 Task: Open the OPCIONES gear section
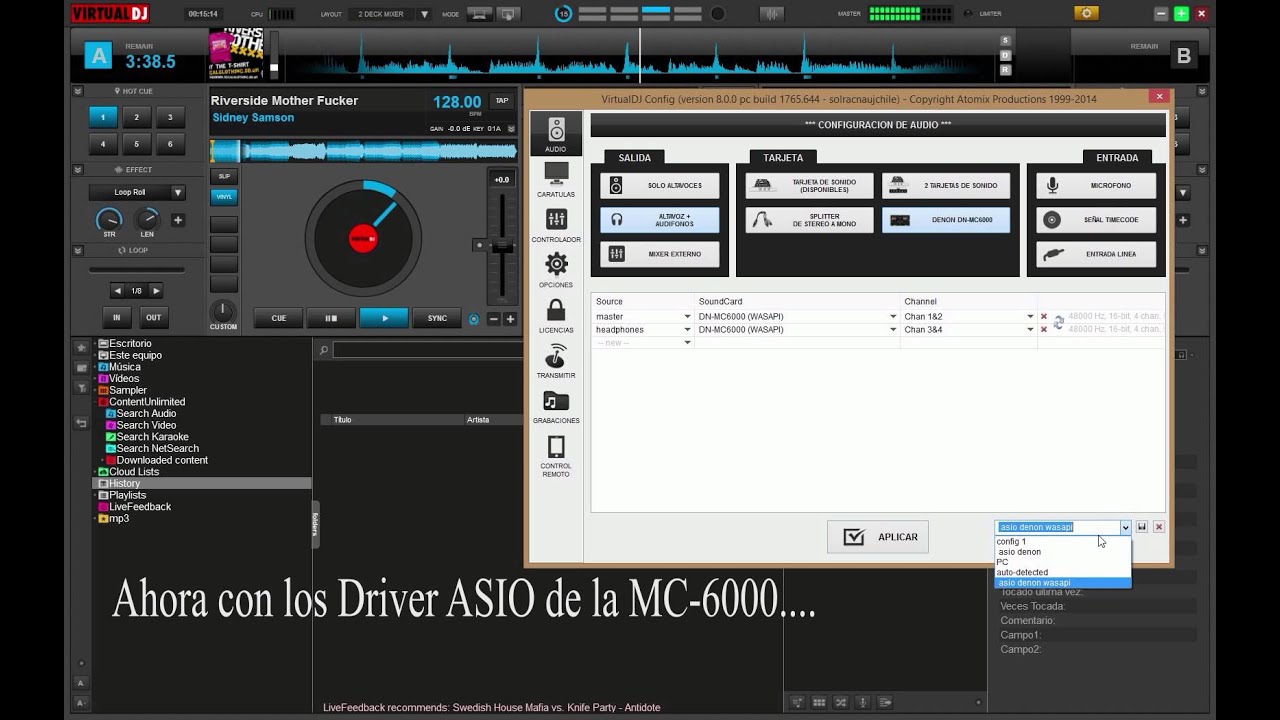pyautogui.click(x=556, y=270)
